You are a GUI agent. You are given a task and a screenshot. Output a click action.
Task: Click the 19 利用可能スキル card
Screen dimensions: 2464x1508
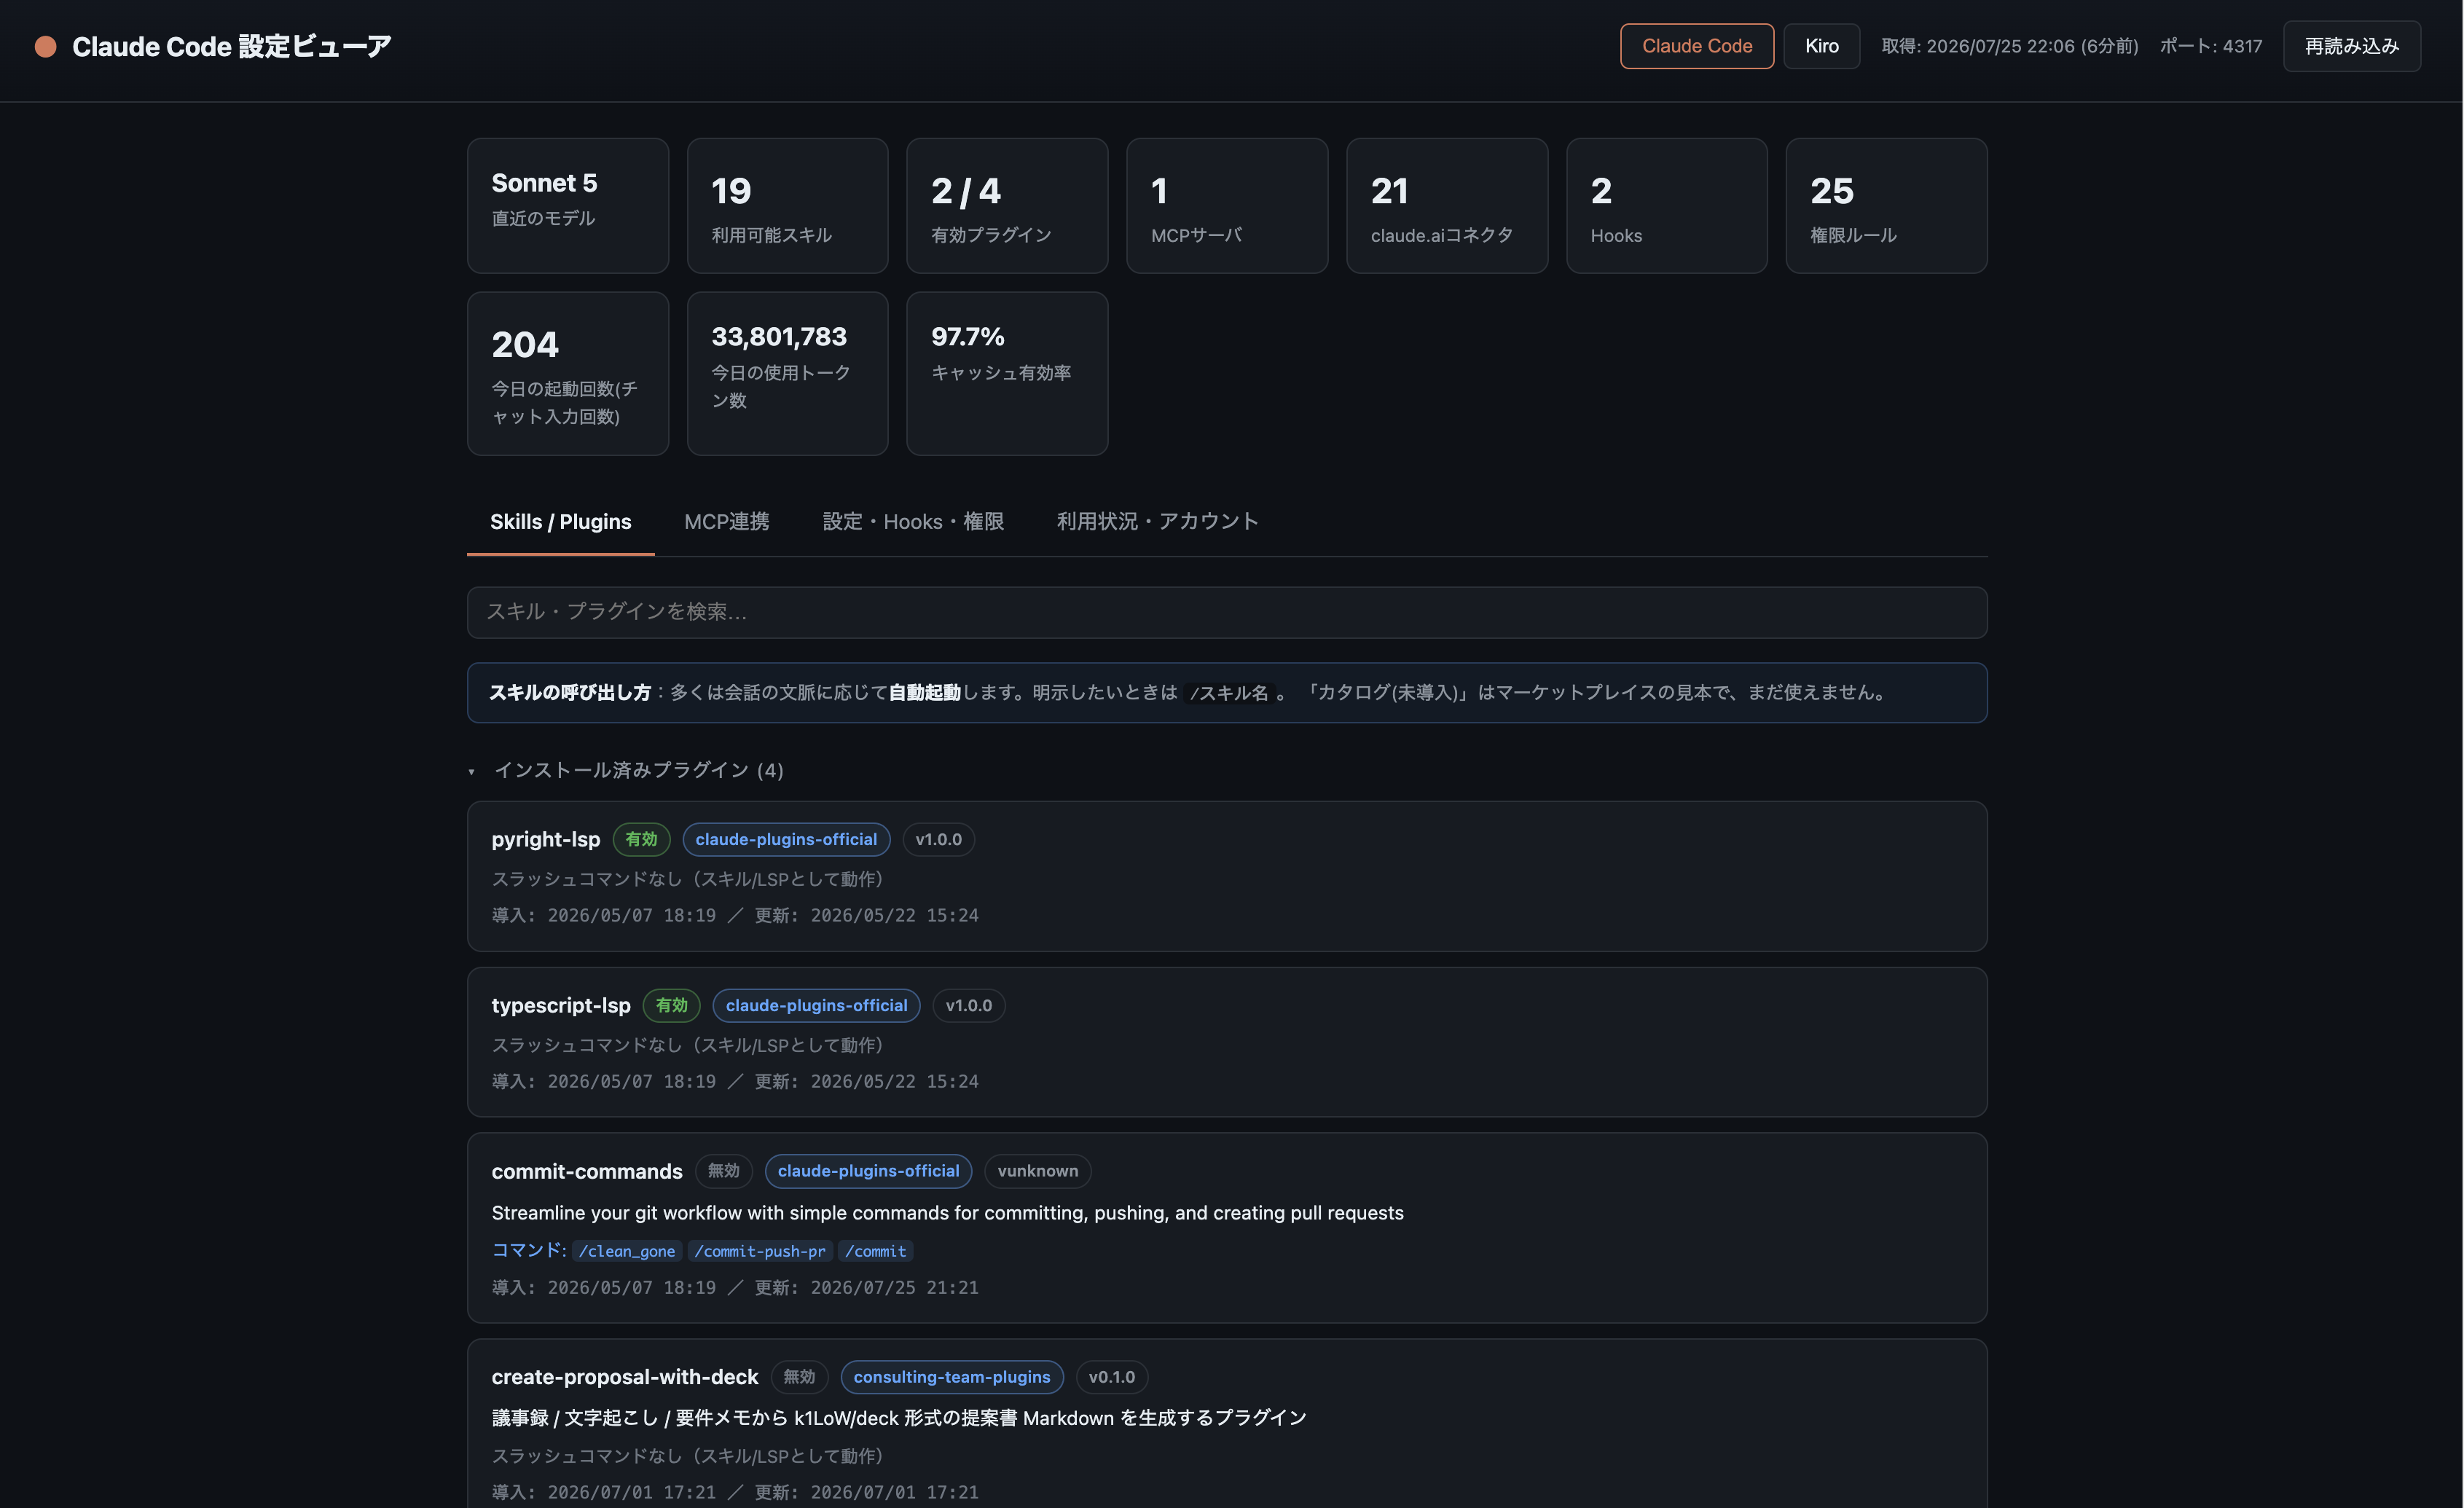[787, 206]
